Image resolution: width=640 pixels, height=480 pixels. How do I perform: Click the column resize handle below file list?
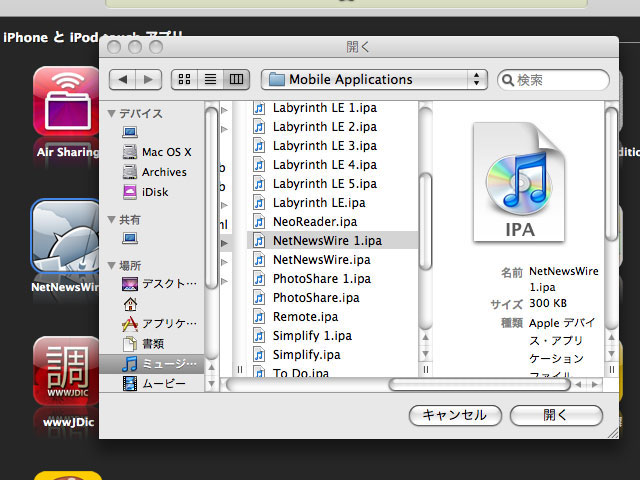[x=425, y=369]
